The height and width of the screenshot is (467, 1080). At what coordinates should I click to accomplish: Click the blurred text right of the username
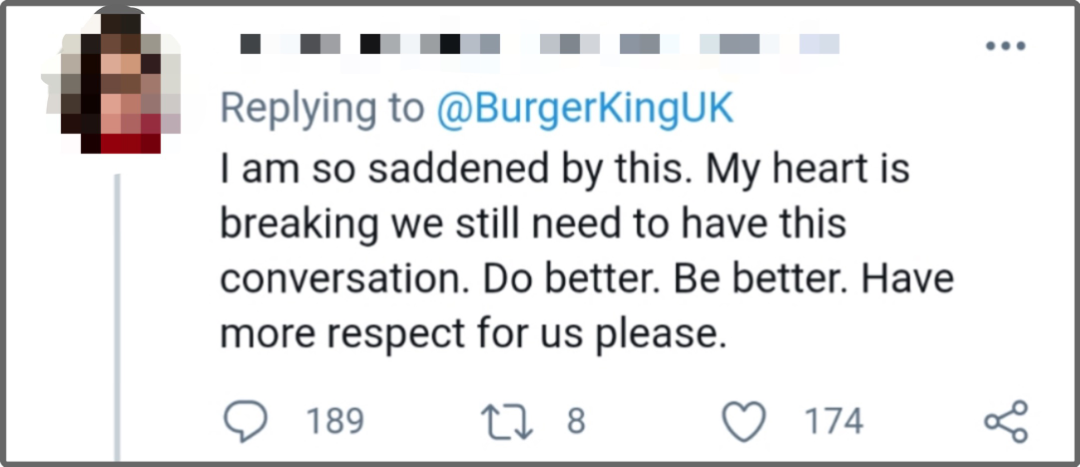click(x=690, y=45)
